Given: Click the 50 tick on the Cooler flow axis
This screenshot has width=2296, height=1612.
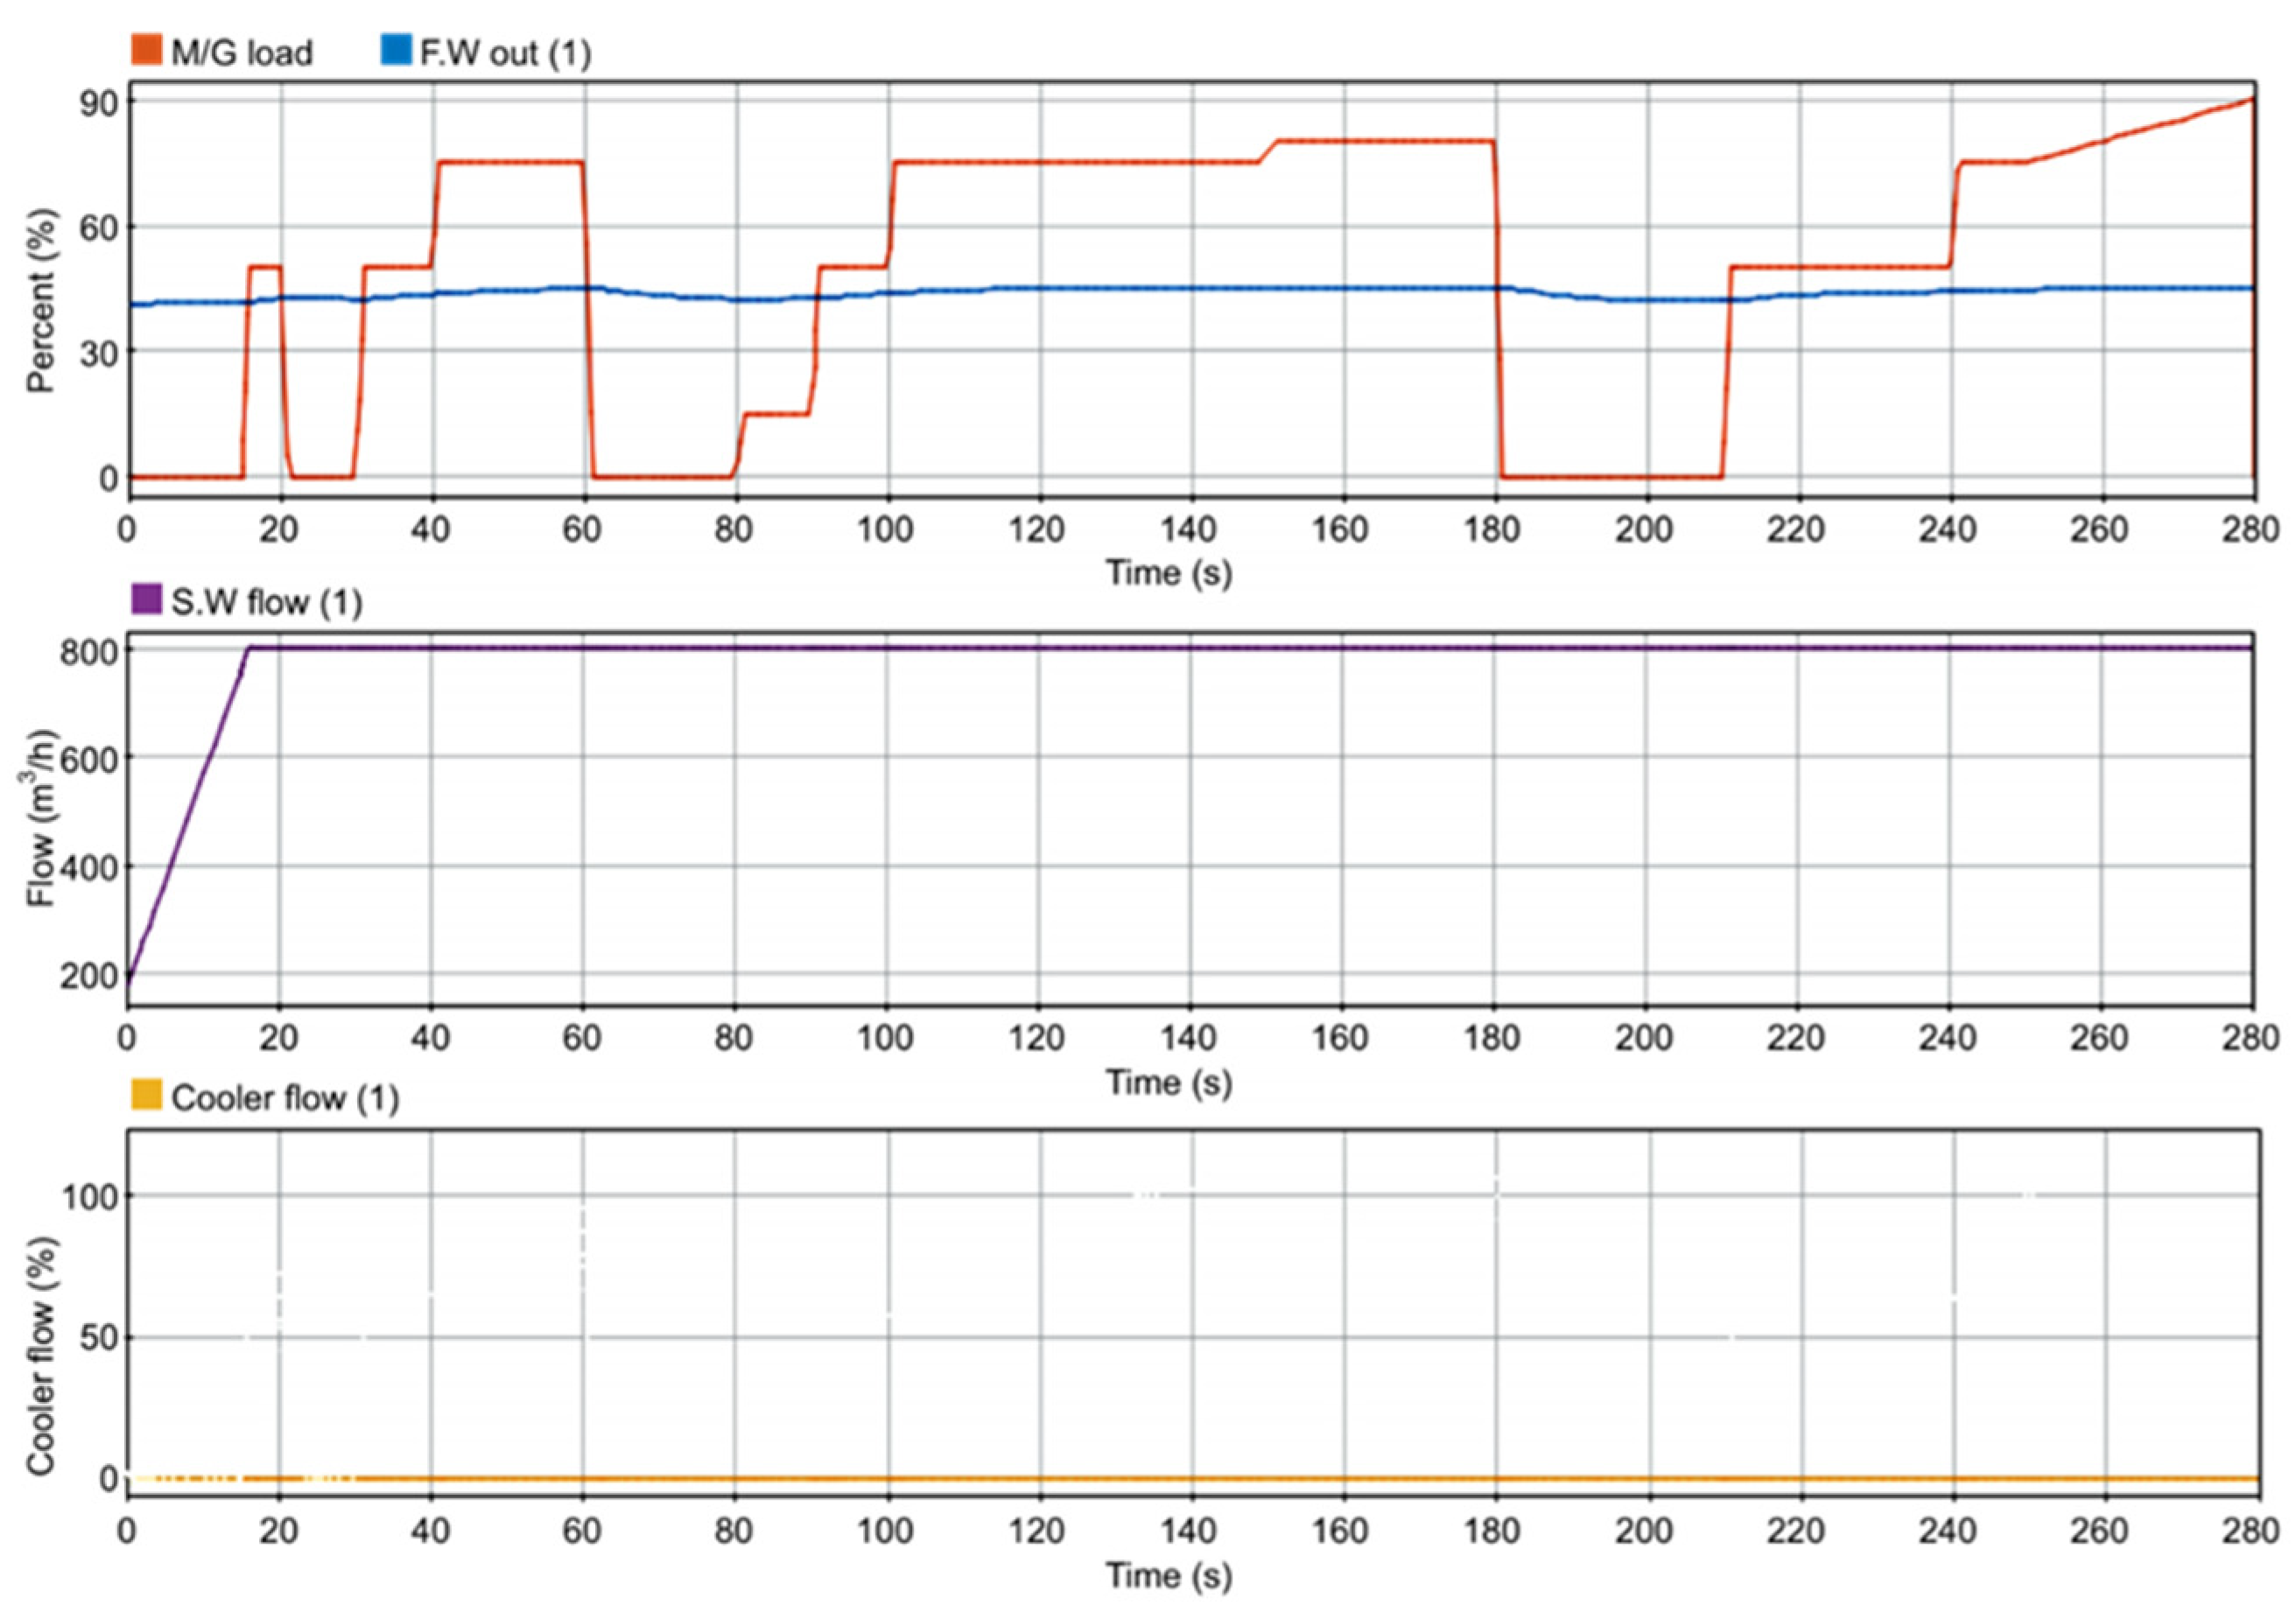Looking at the screenshot, I should click(98, 1337).
